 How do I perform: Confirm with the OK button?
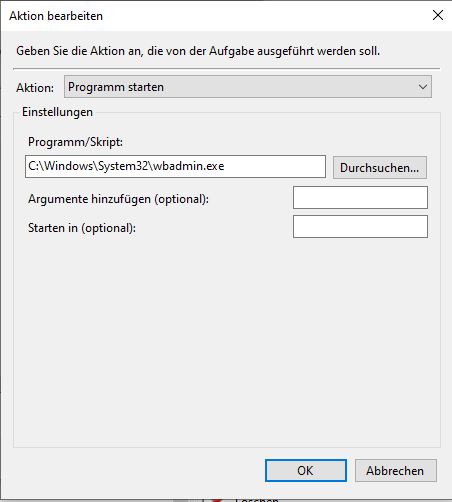[x=306, y=471]
